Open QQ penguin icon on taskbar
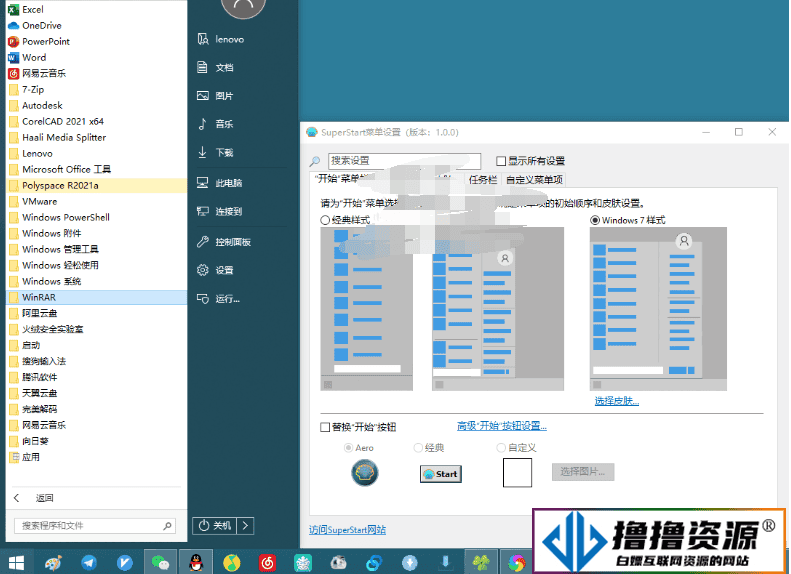 pyautogui.click(x=196, y=562)
